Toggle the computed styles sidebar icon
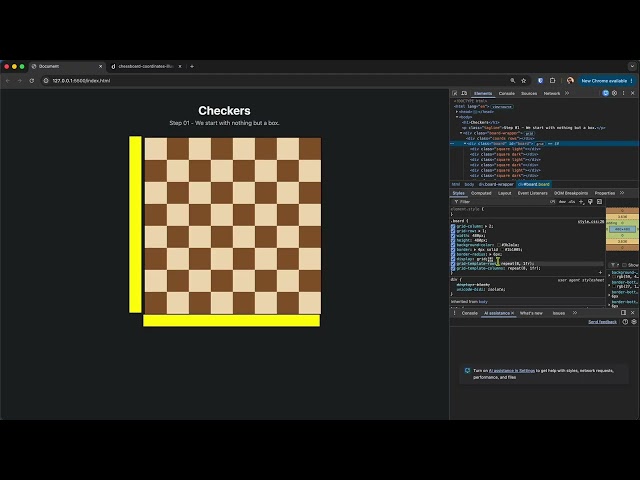Image resolution: width=640 pixels, height=480 pixels. point(599,202)
